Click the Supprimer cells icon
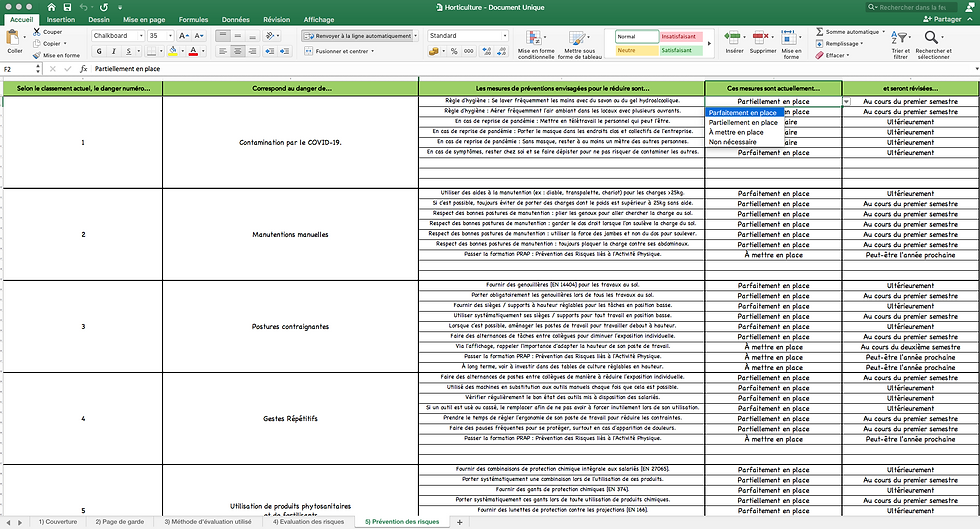 (x=762, y=39)
